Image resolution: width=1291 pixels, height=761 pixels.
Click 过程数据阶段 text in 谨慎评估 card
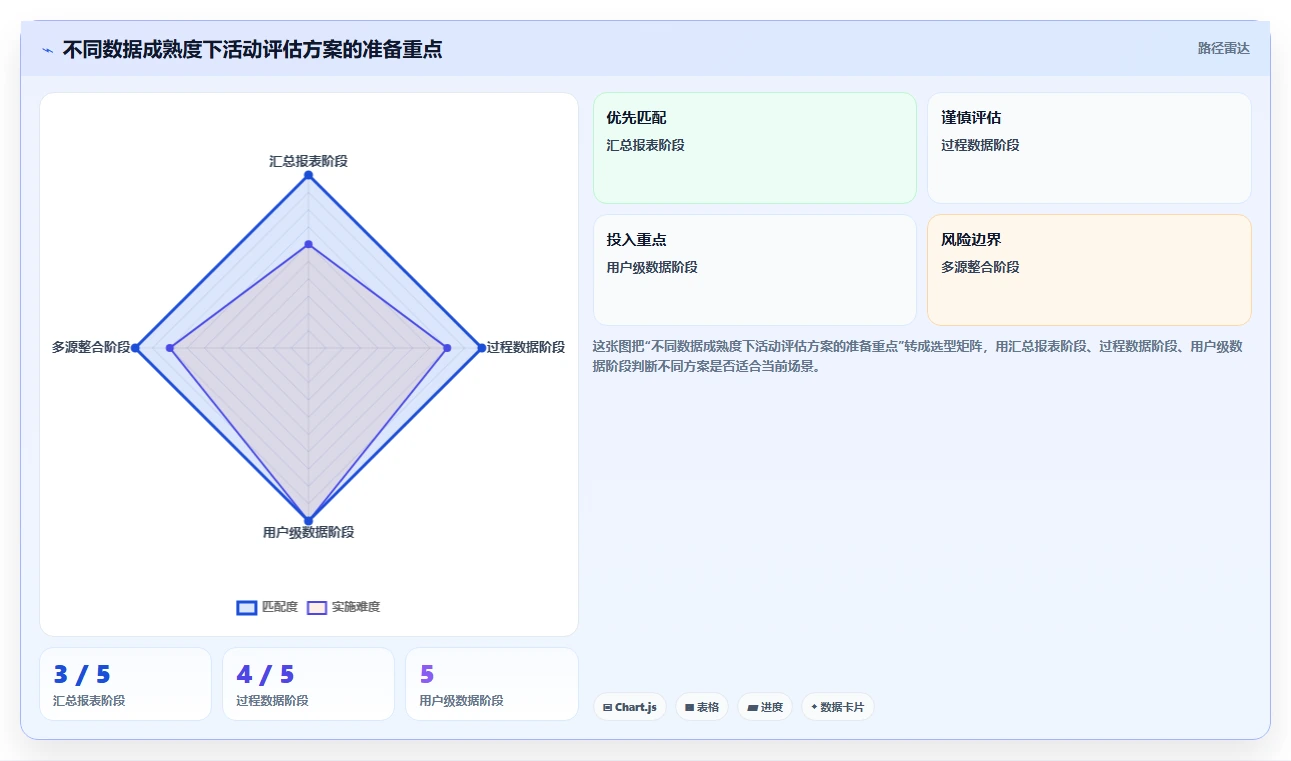click(980, 145)
